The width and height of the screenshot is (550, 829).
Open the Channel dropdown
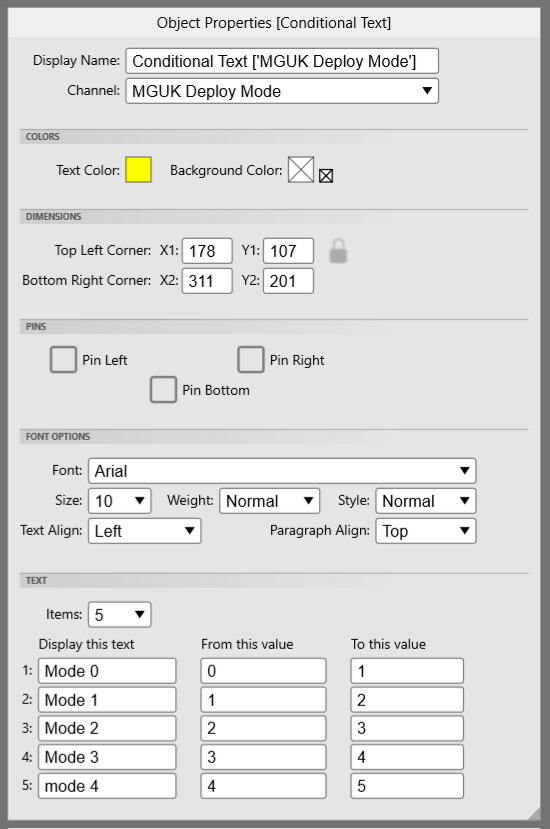pos(282,91)
